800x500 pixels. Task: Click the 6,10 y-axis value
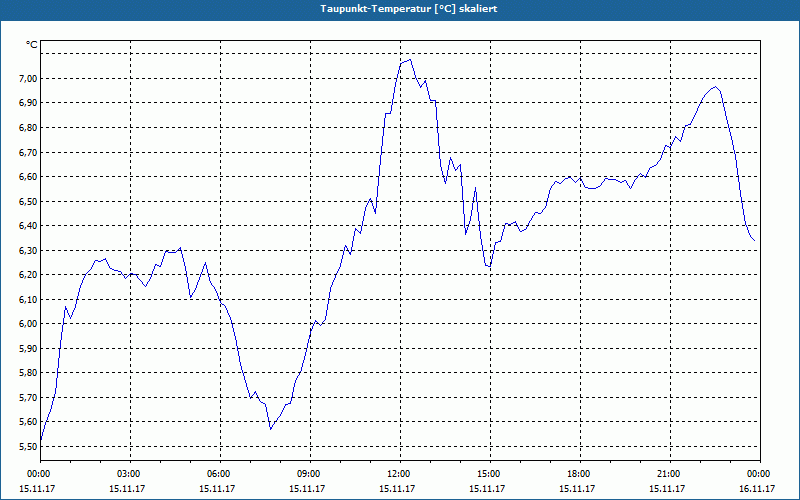click(x=28, y=299)
